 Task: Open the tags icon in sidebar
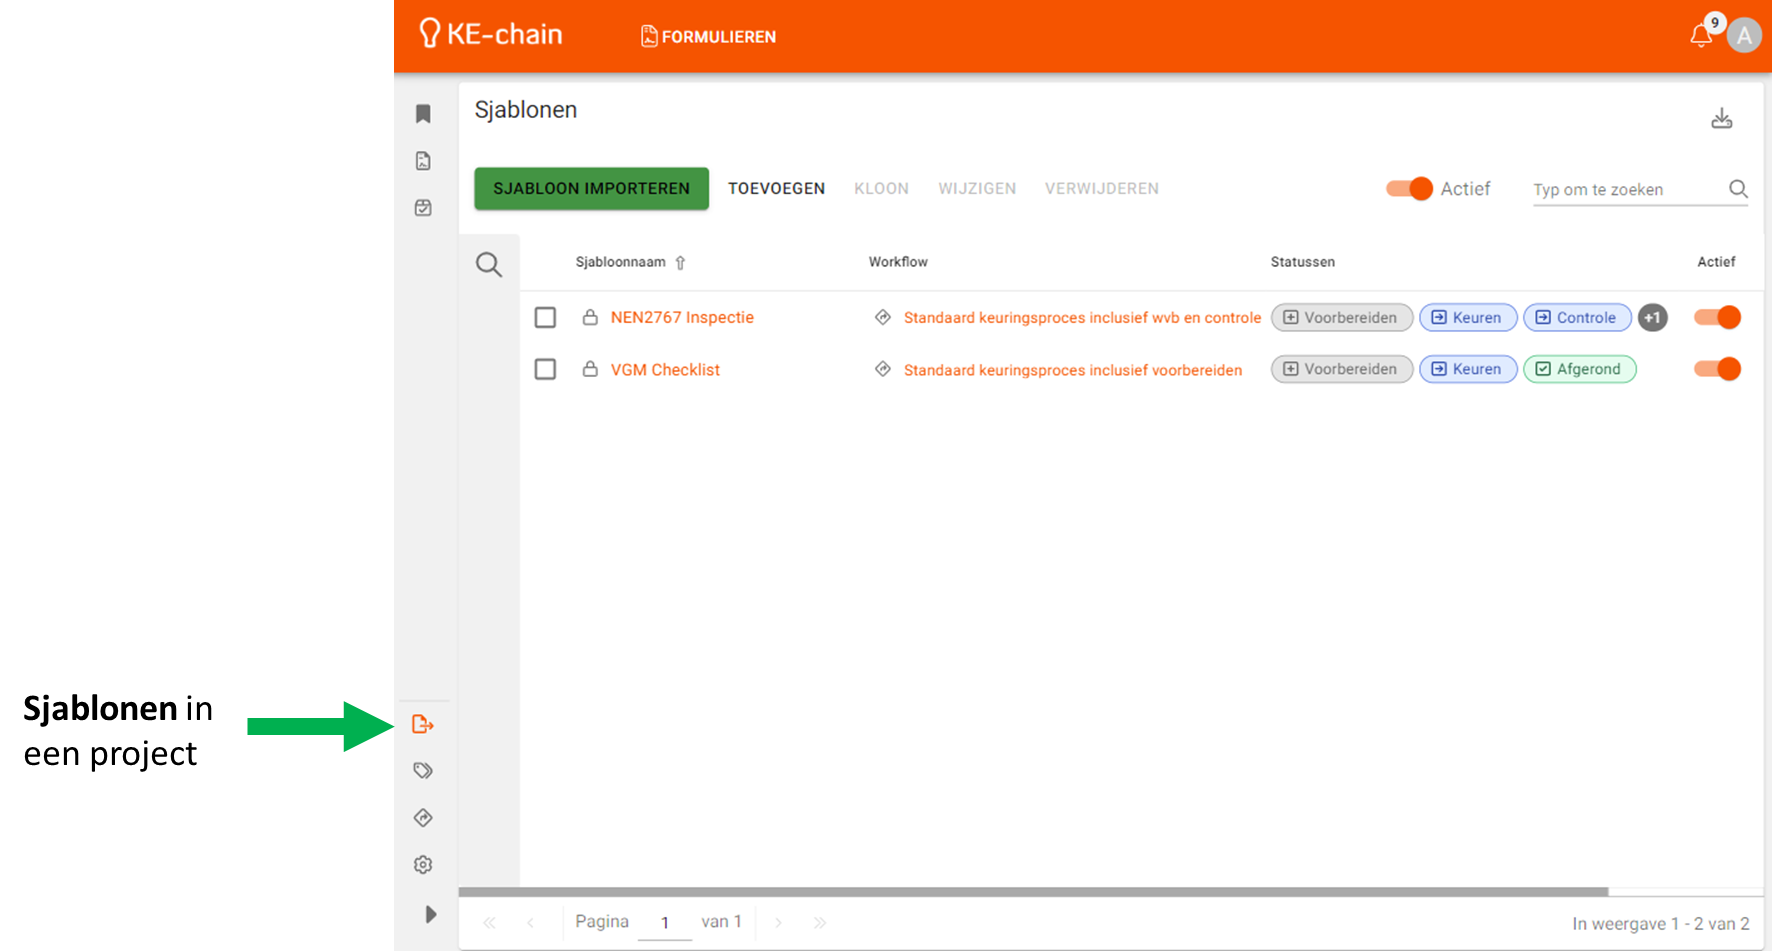(x=423, y=771)
